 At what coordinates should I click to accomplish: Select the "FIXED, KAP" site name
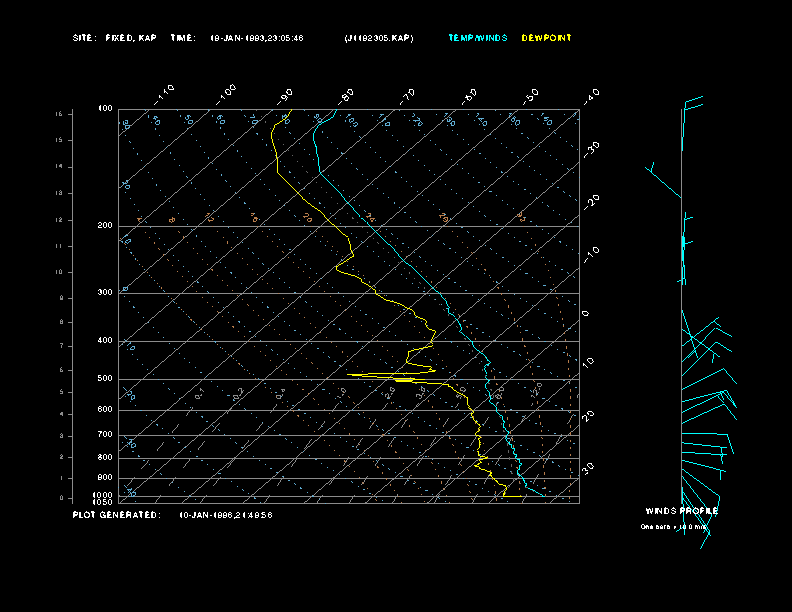click(x=131, y=38)
